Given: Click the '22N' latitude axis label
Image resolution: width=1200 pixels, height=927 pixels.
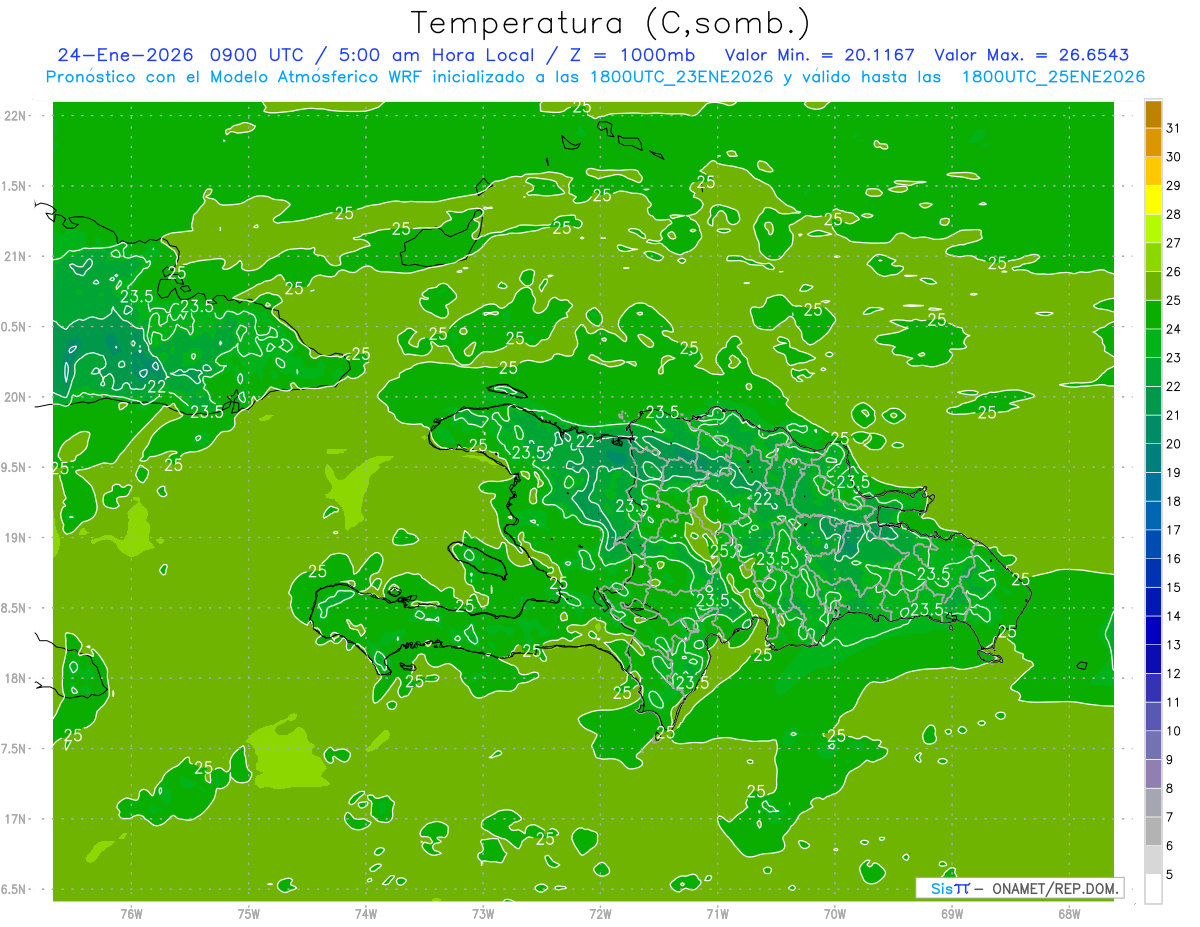Looking at the screenshot, I should 15,115.
